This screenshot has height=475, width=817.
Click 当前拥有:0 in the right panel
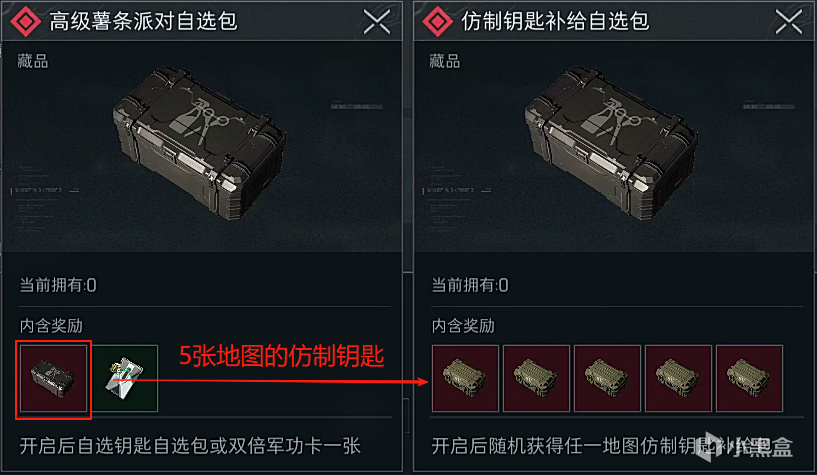tap(470, 285)
